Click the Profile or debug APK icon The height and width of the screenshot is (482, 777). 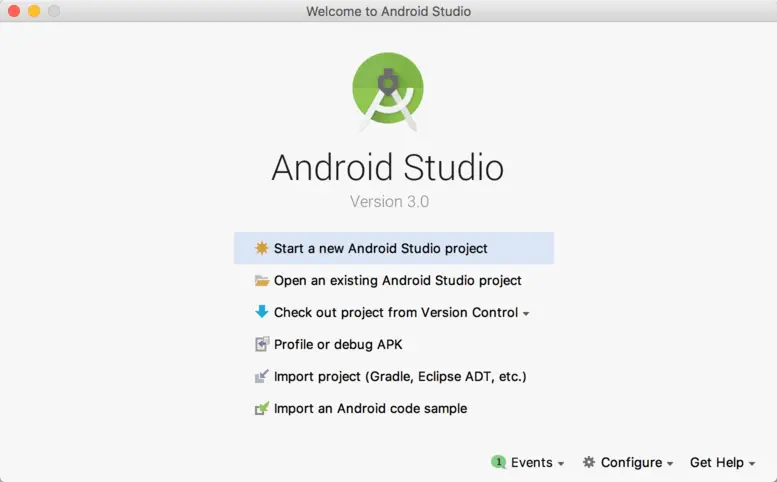pos(262,345)
